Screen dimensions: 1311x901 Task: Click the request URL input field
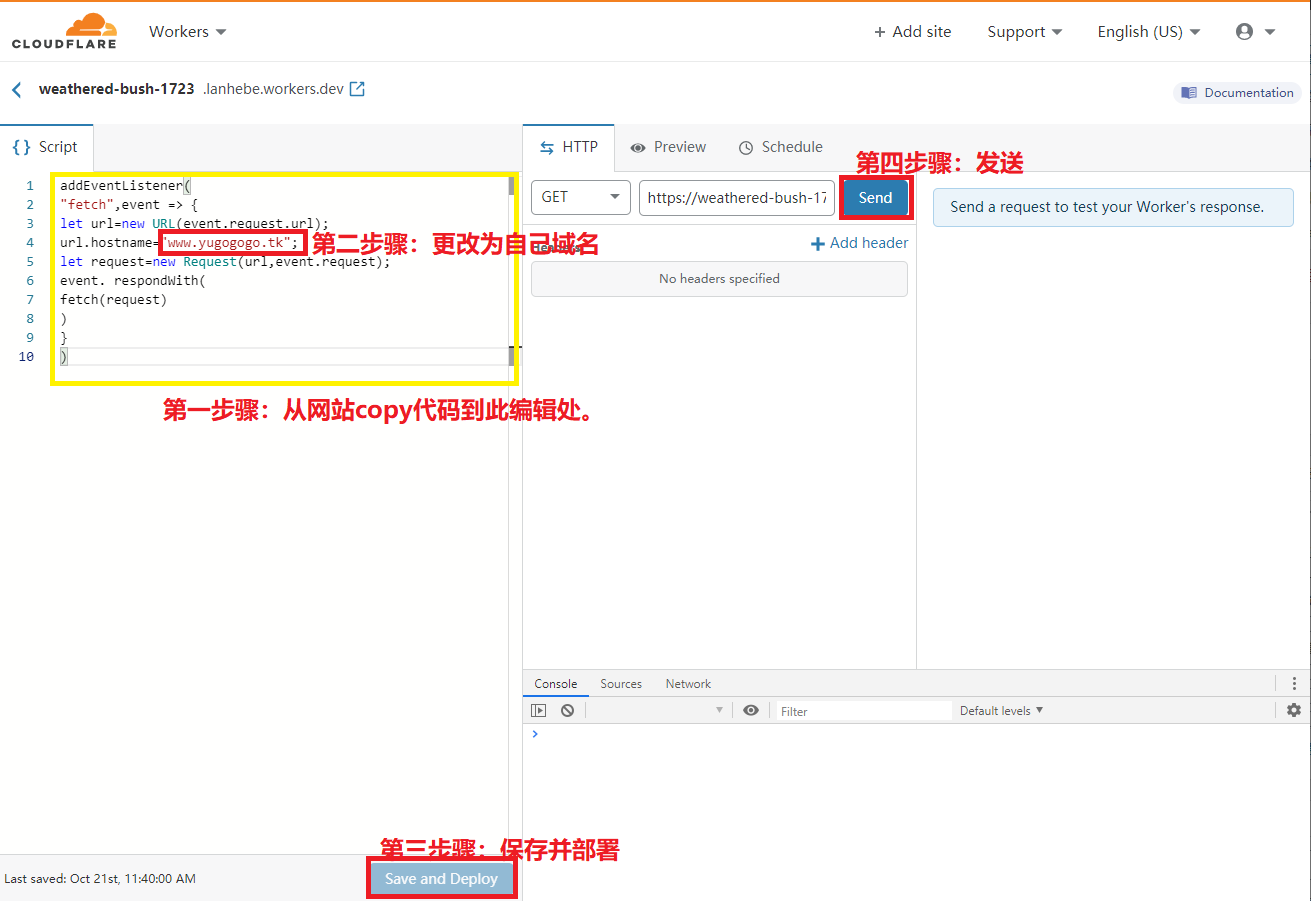pos(737,198)
